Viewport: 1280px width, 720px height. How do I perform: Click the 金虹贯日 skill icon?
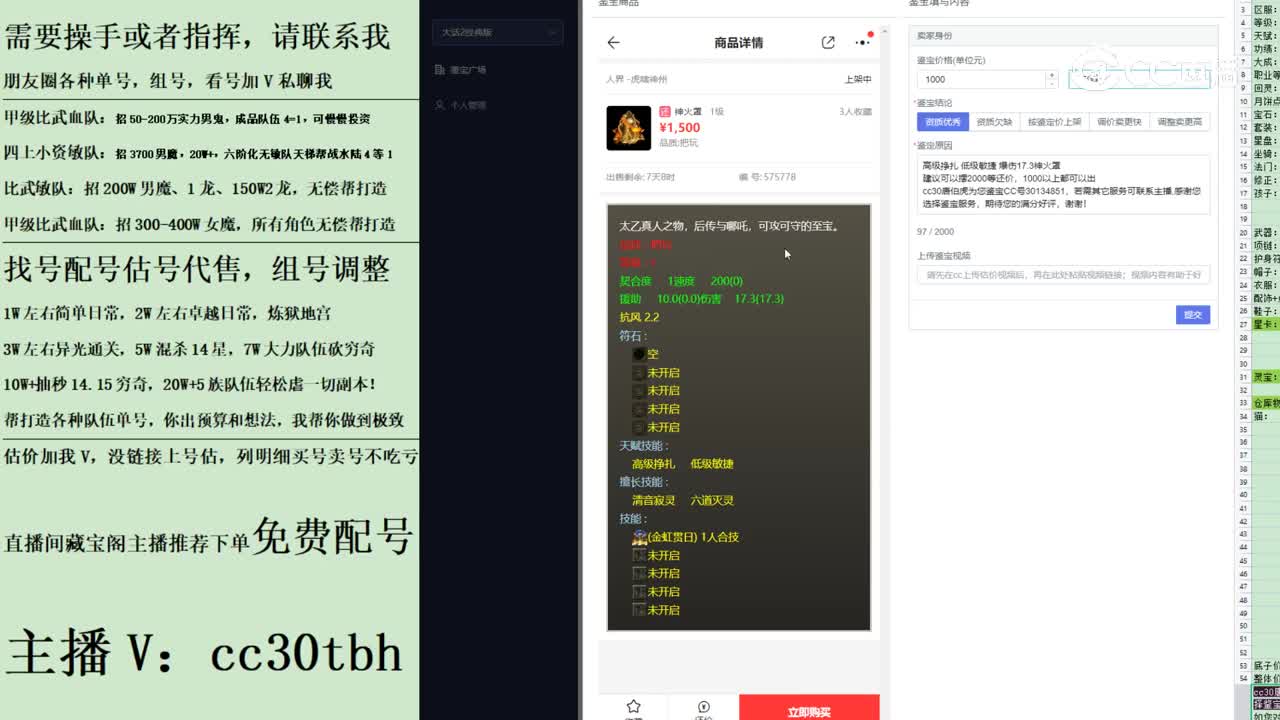tap(639, 537)
